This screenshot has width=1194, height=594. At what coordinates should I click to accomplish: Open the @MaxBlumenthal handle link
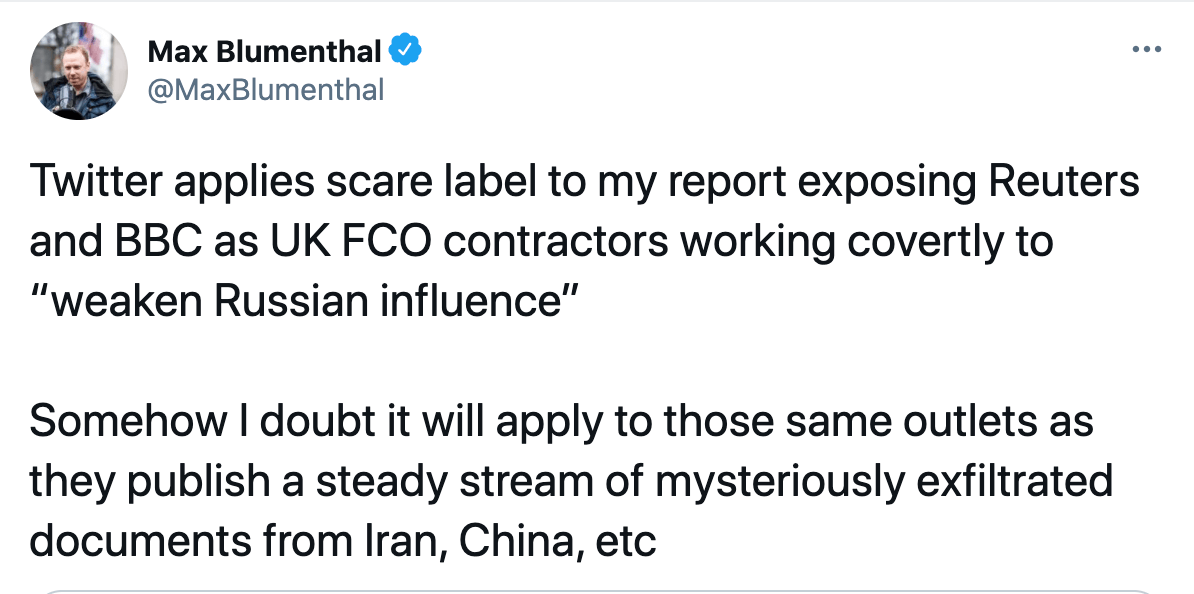(265, 90)
